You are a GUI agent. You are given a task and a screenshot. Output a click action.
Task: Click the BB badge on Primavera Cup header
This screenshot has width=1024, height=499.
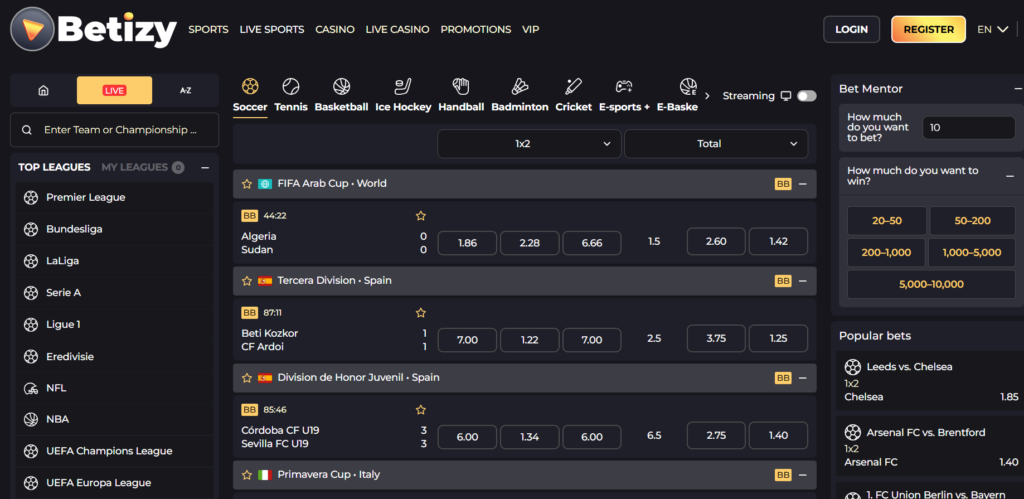(x=783, y=475)
